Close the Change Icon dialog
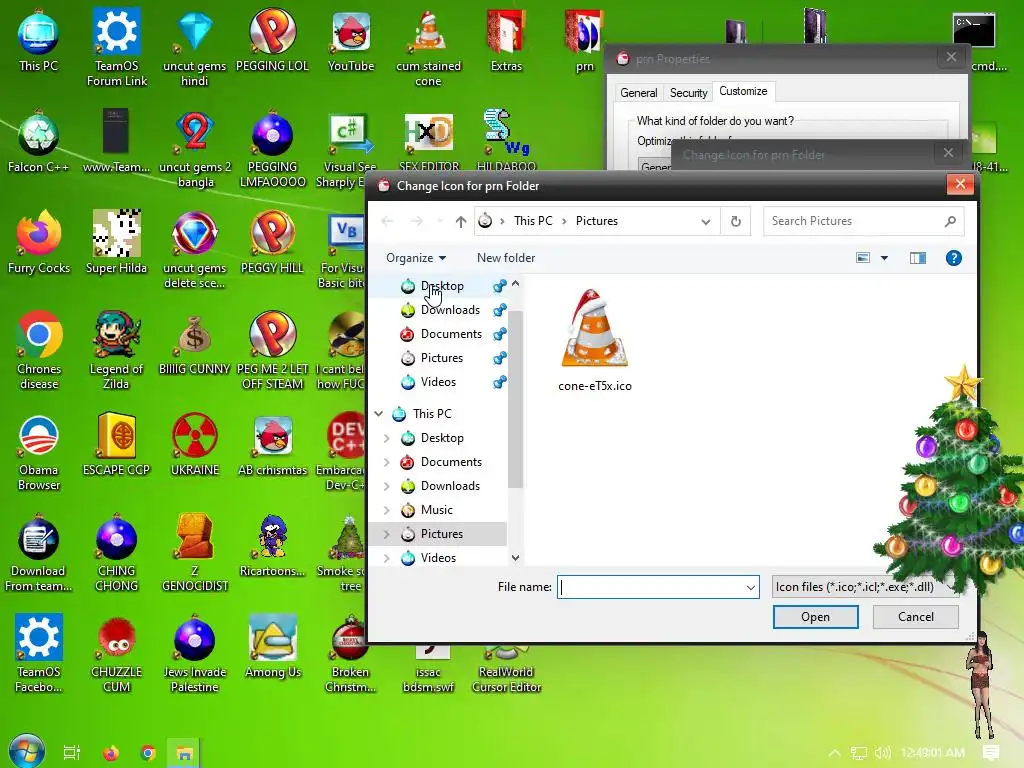 (x=960, y=185)
